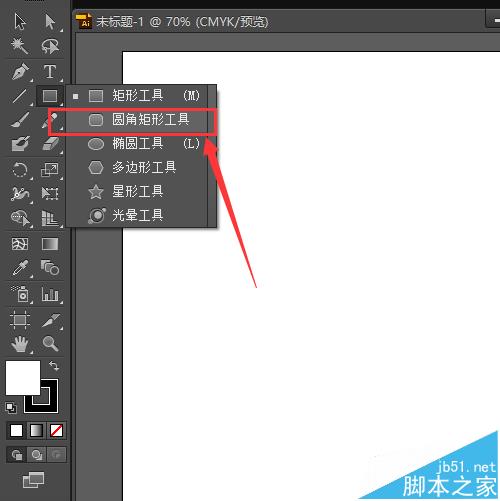This screenshot has height=501, width=500.
Task: Select the Selection tool (black arrow)
Action: [20, 22]
